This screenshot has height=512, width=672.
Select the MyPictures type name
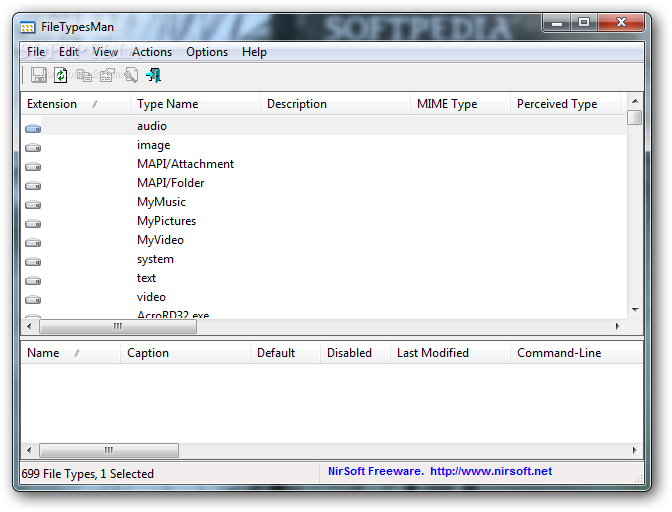(166, 221)
